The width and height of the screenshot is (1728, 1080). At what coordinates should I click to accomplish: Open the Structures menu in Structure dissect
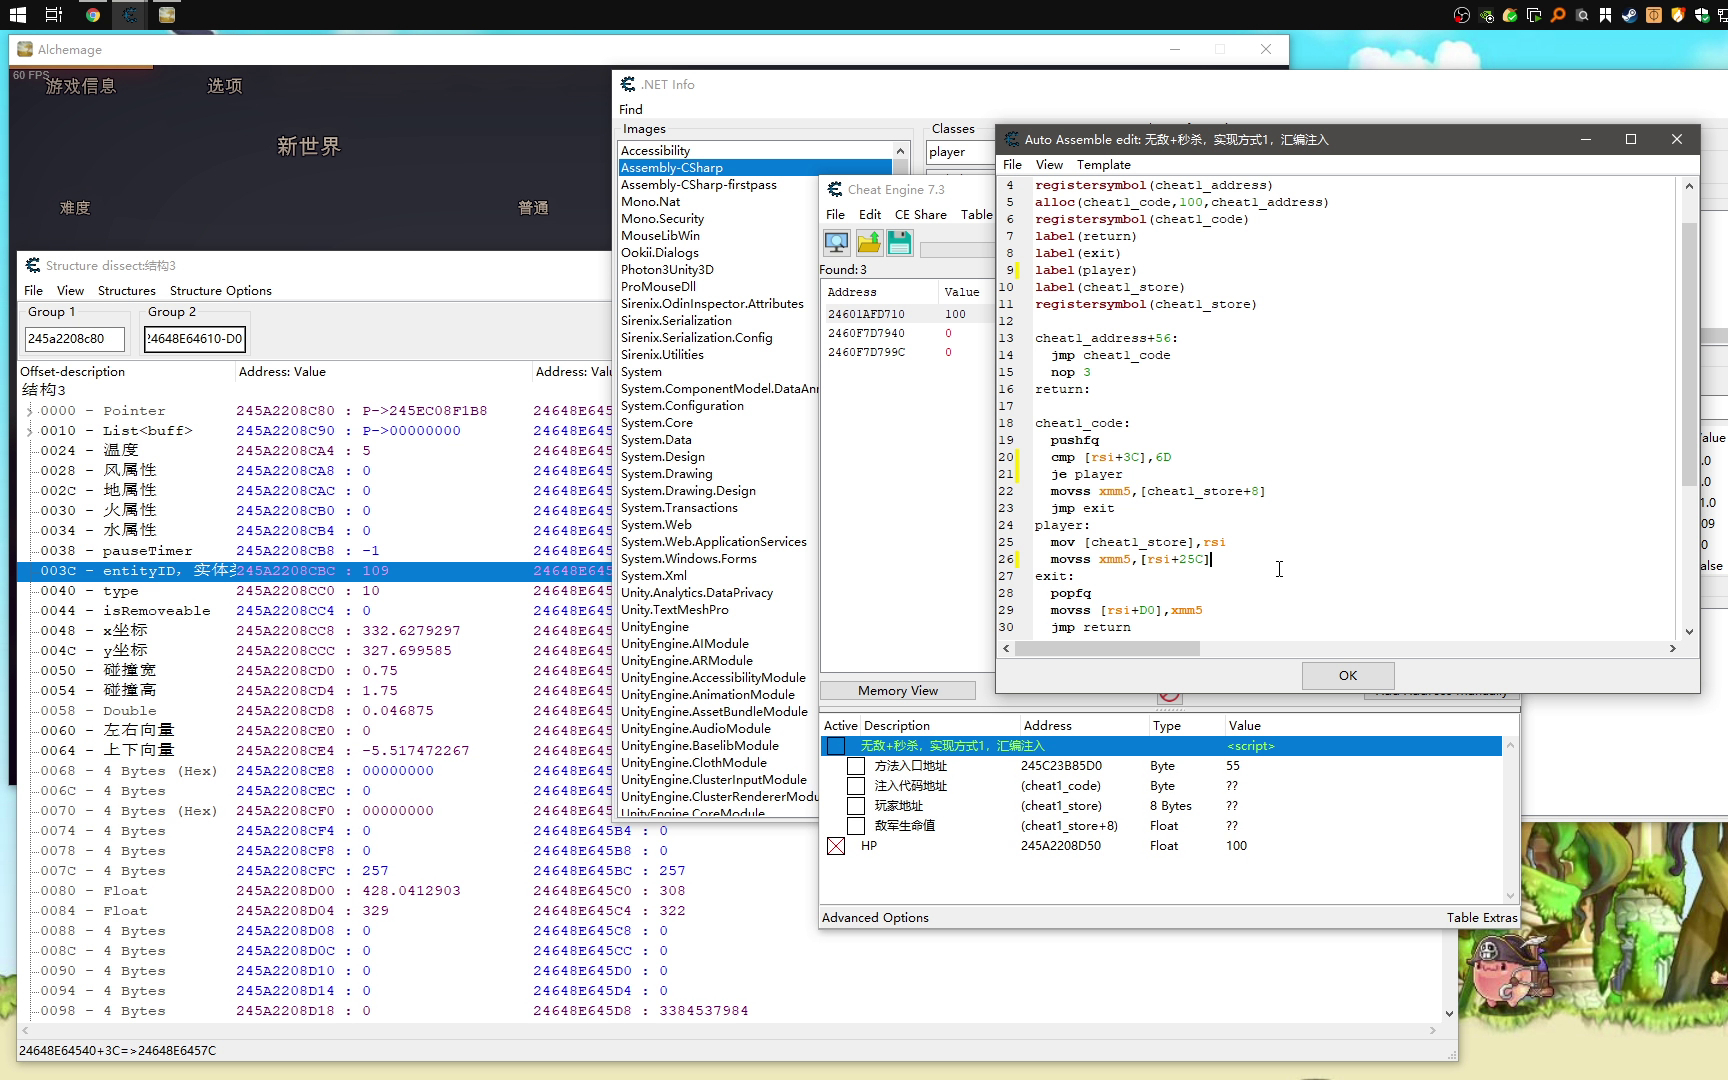pyautogui.click(x=127, y=291)
